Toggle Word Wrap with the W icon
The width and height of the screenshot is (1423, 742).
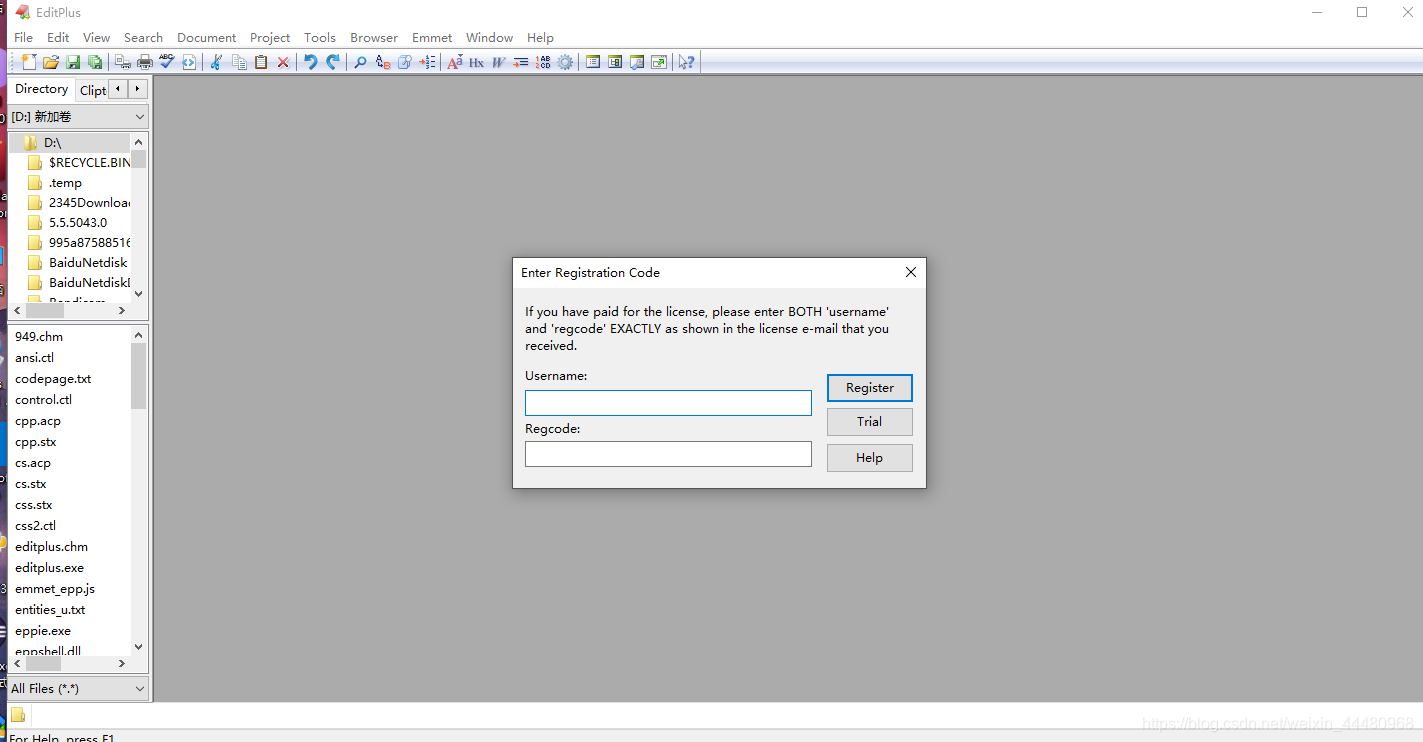click(498, 62)
